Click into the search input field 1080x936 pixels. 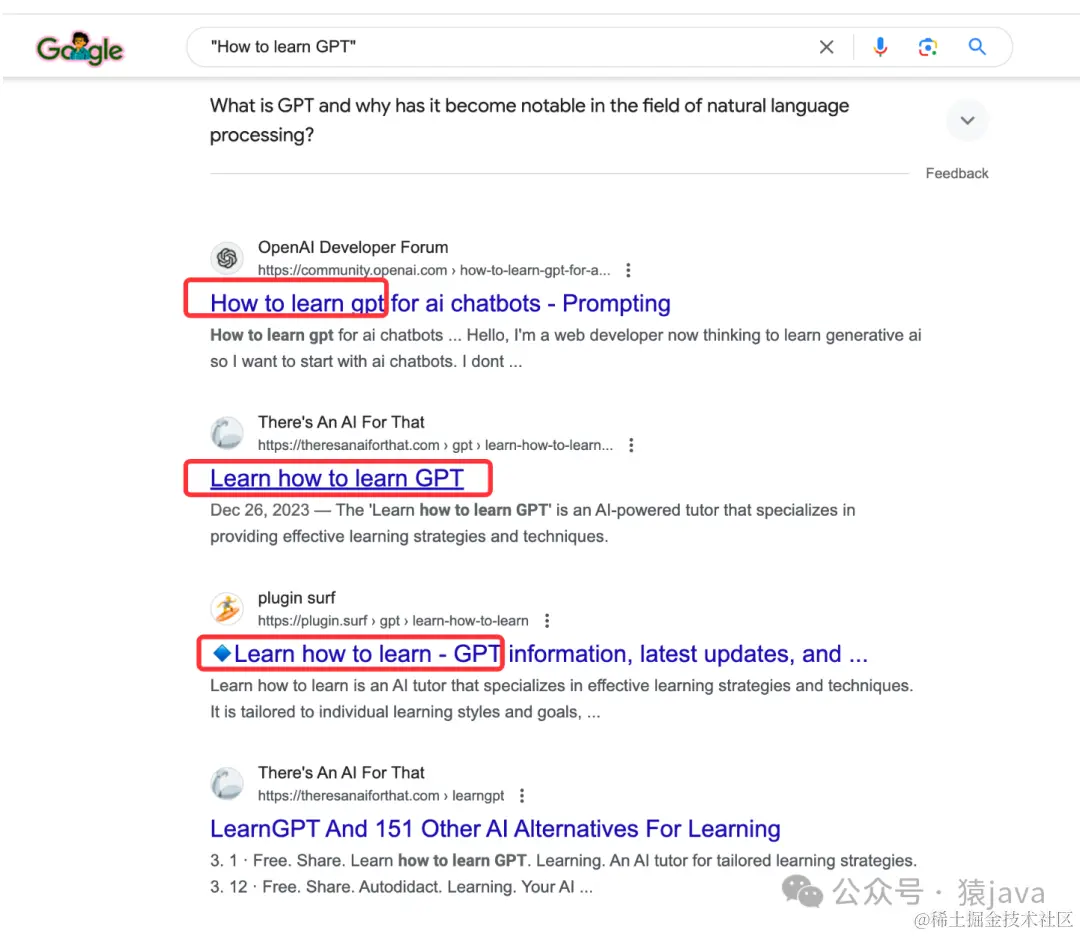coord(510,47)
